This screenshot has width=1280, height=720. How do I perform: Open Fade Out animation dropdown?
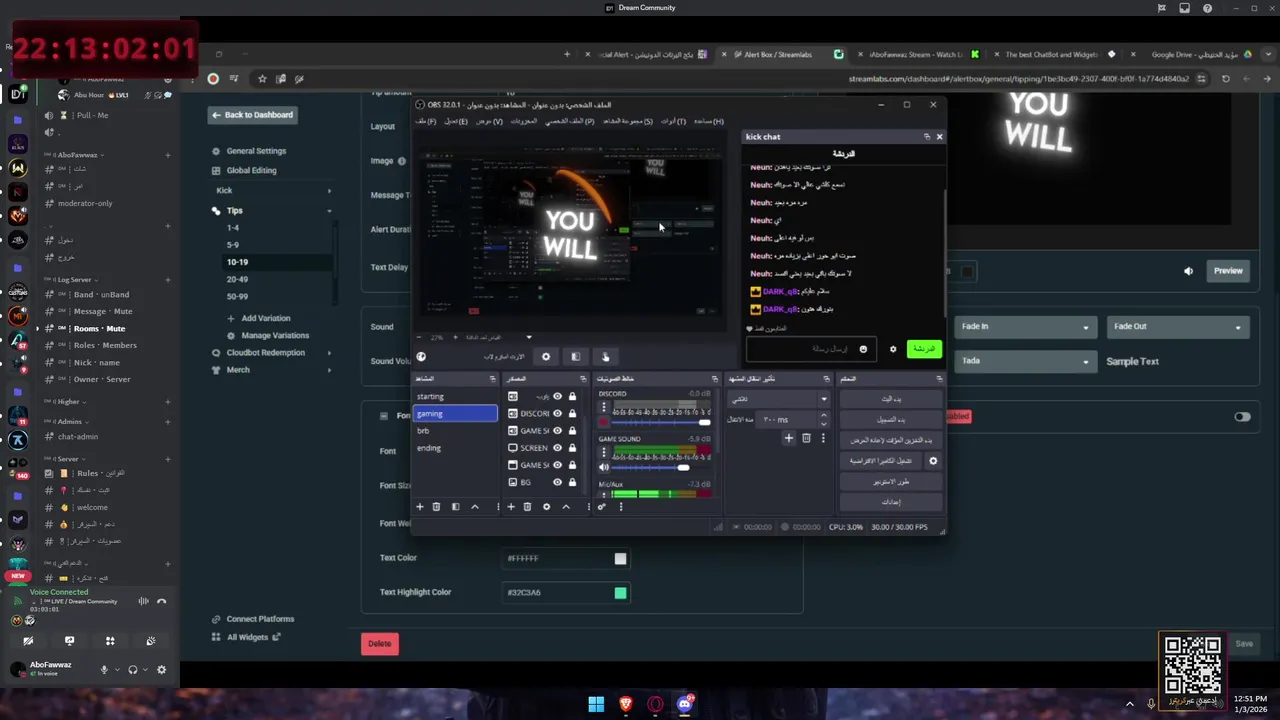tap(1177, 327)
